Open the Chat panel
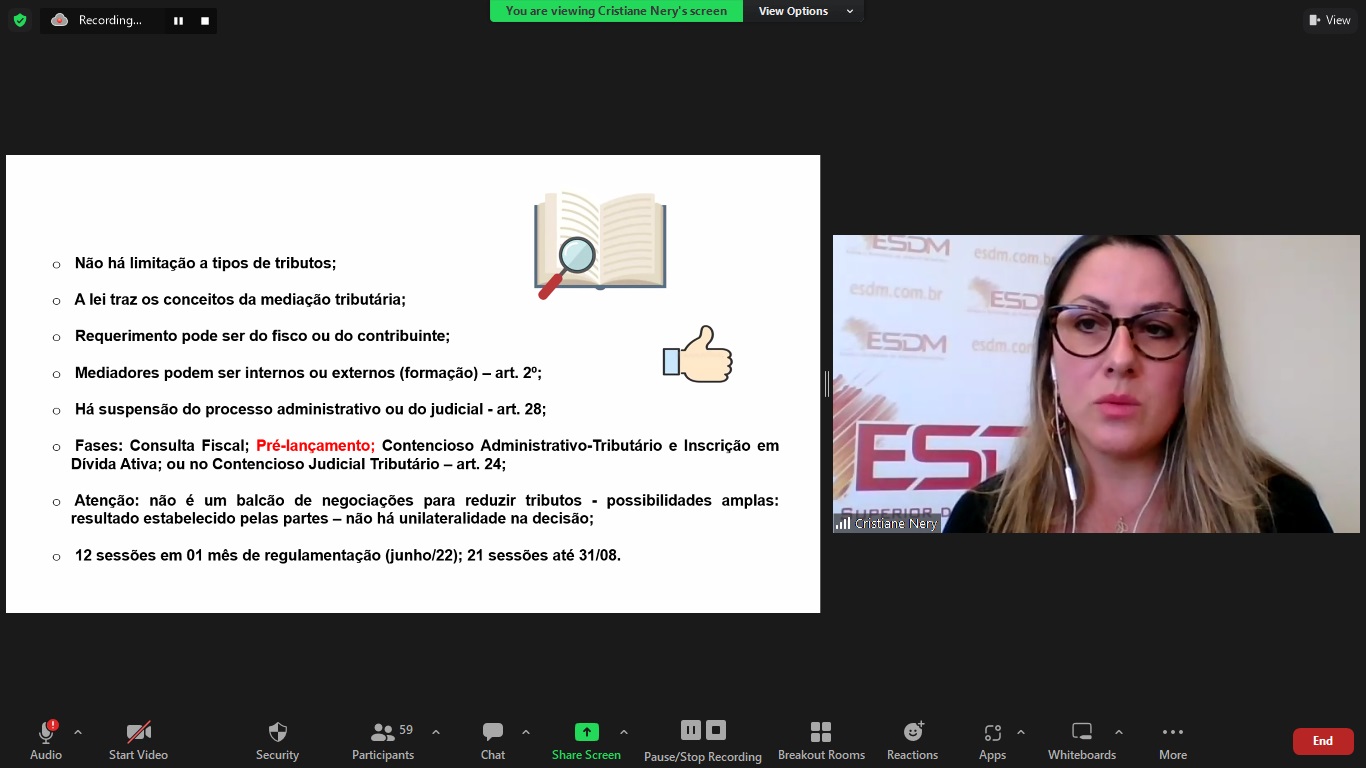1366x768 pixels. click(493, 740)
